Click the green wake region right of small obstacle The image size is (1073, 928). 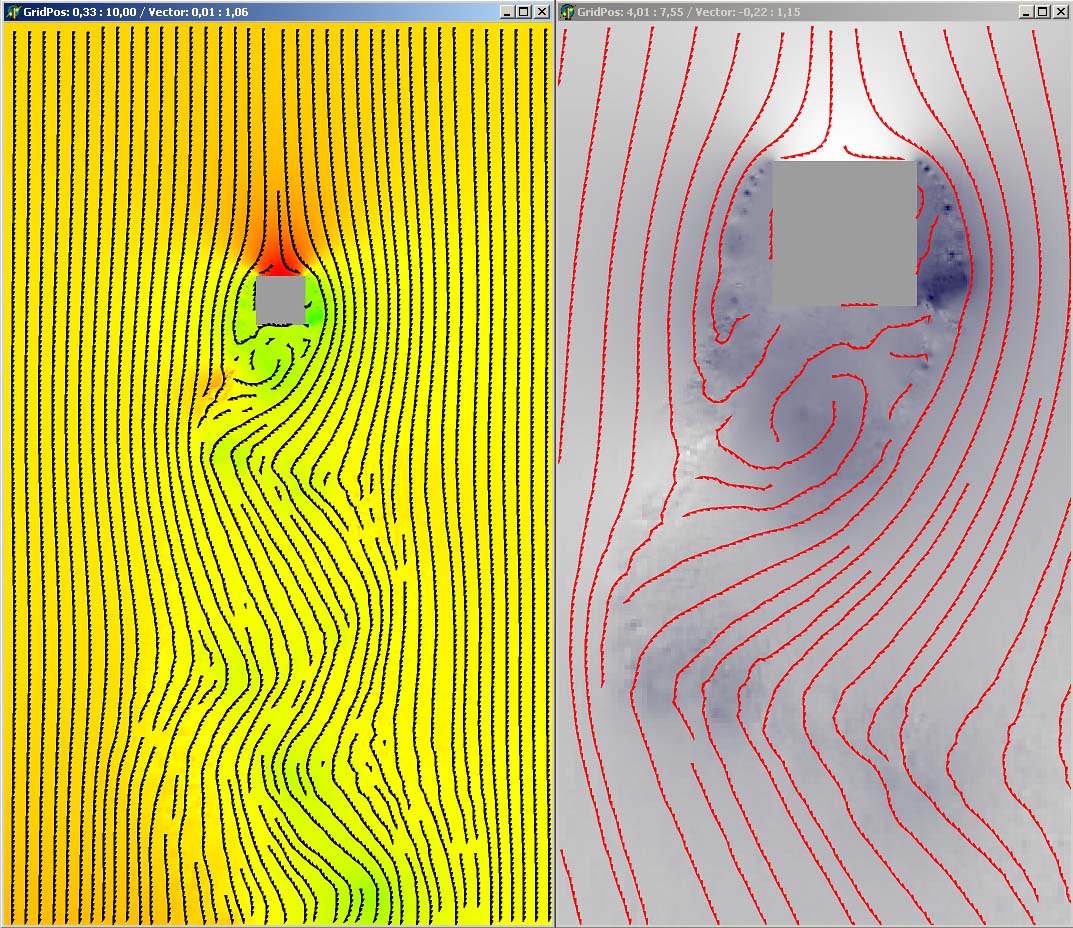point(317,312)
